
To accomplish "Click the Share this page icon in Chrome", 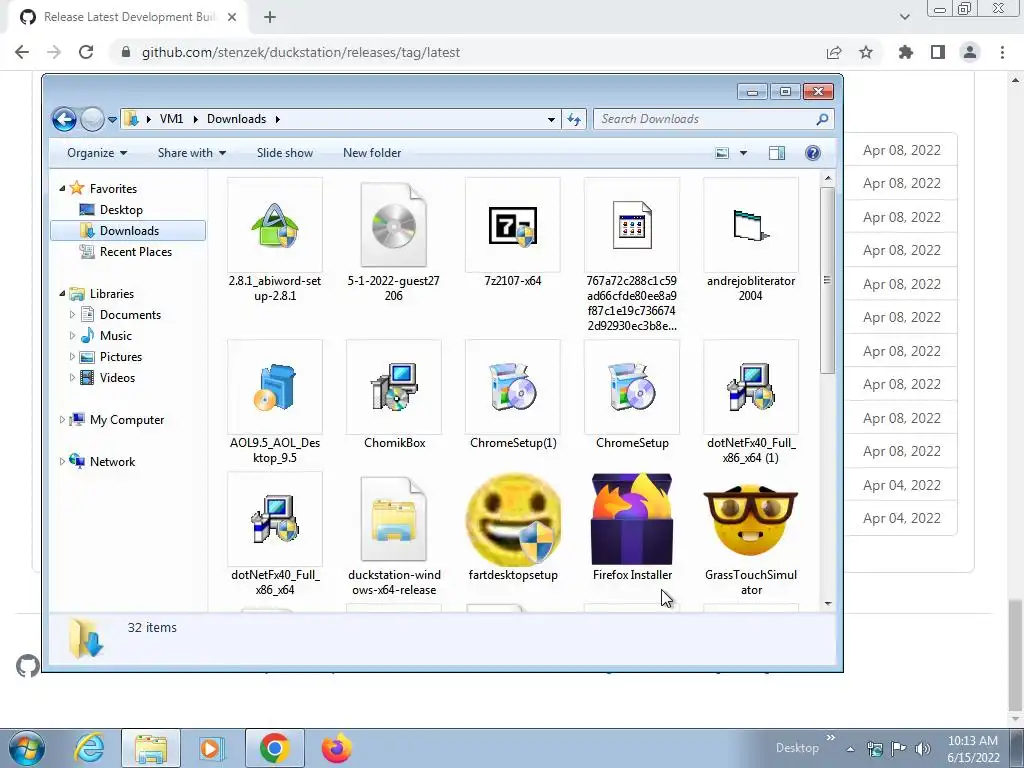I will tap(834, 52).
